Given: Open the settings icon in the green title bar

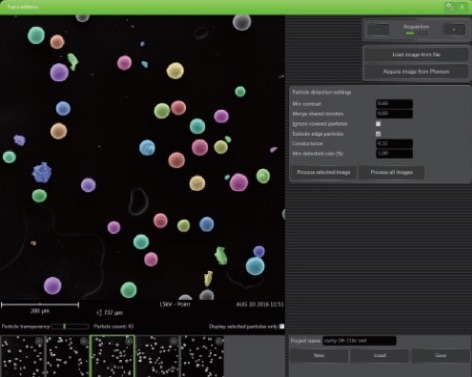Looking at the screenshot, I should 450,6.
